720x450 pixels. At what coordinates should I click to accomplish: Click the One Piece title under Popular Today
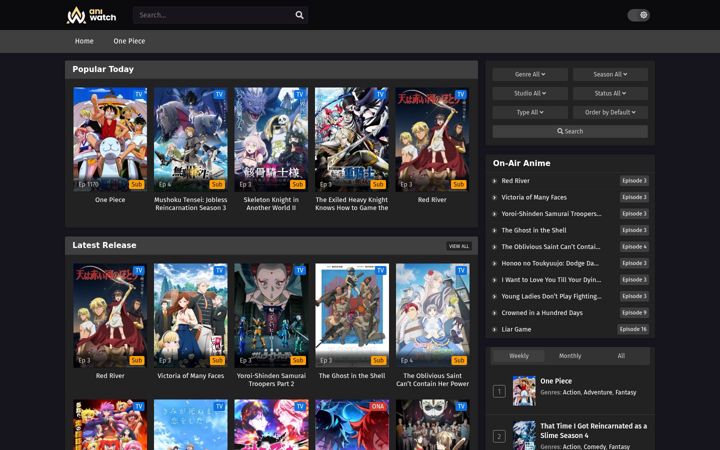[x=110, y=200]
